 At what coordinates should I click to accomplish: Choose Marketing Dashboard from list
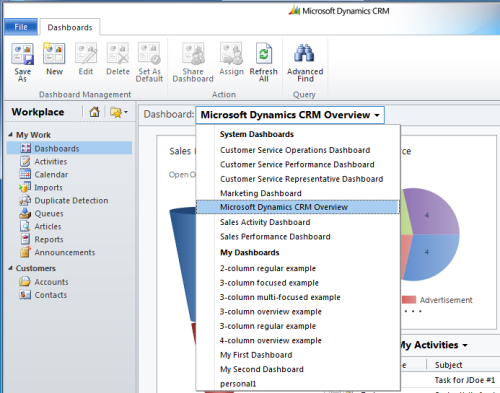tap(261, 193)
